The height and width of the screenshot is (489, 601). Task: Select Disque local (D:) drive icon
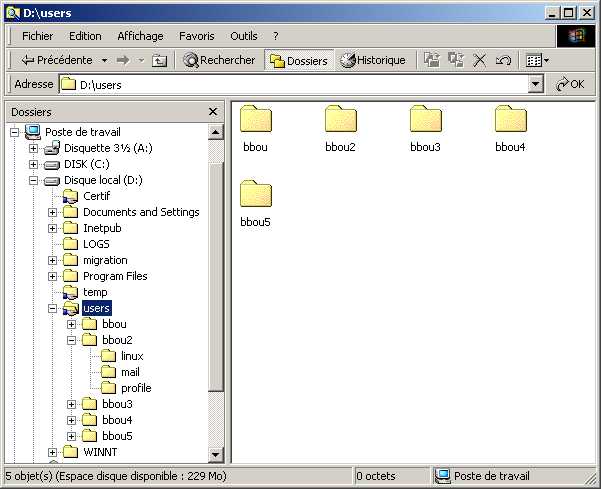click(x=52, y=181)
